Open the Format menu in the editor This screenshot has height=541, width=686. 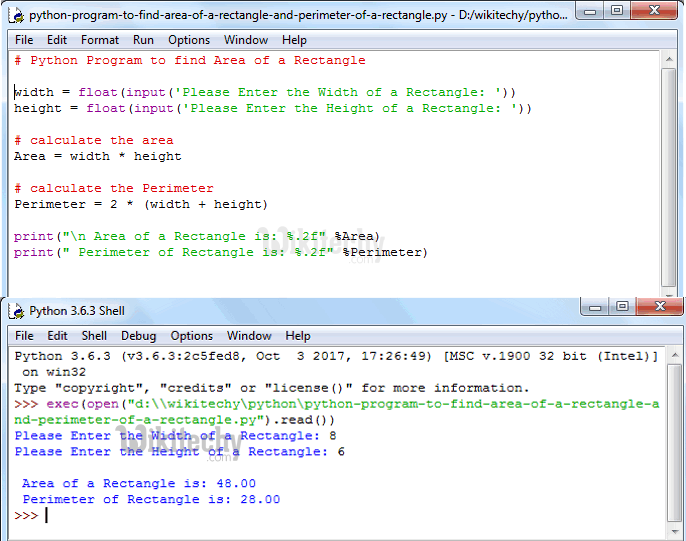100,40
